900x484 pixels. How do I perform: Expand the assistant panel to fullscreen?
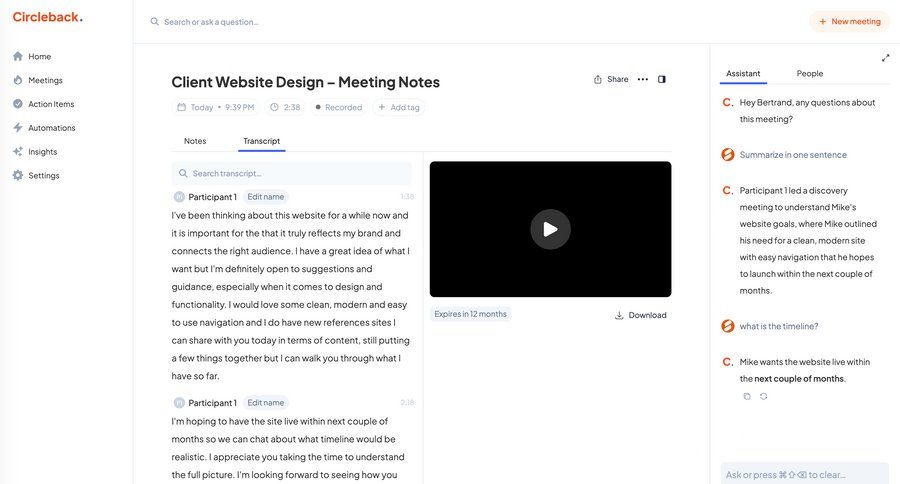tap(885, 58)
